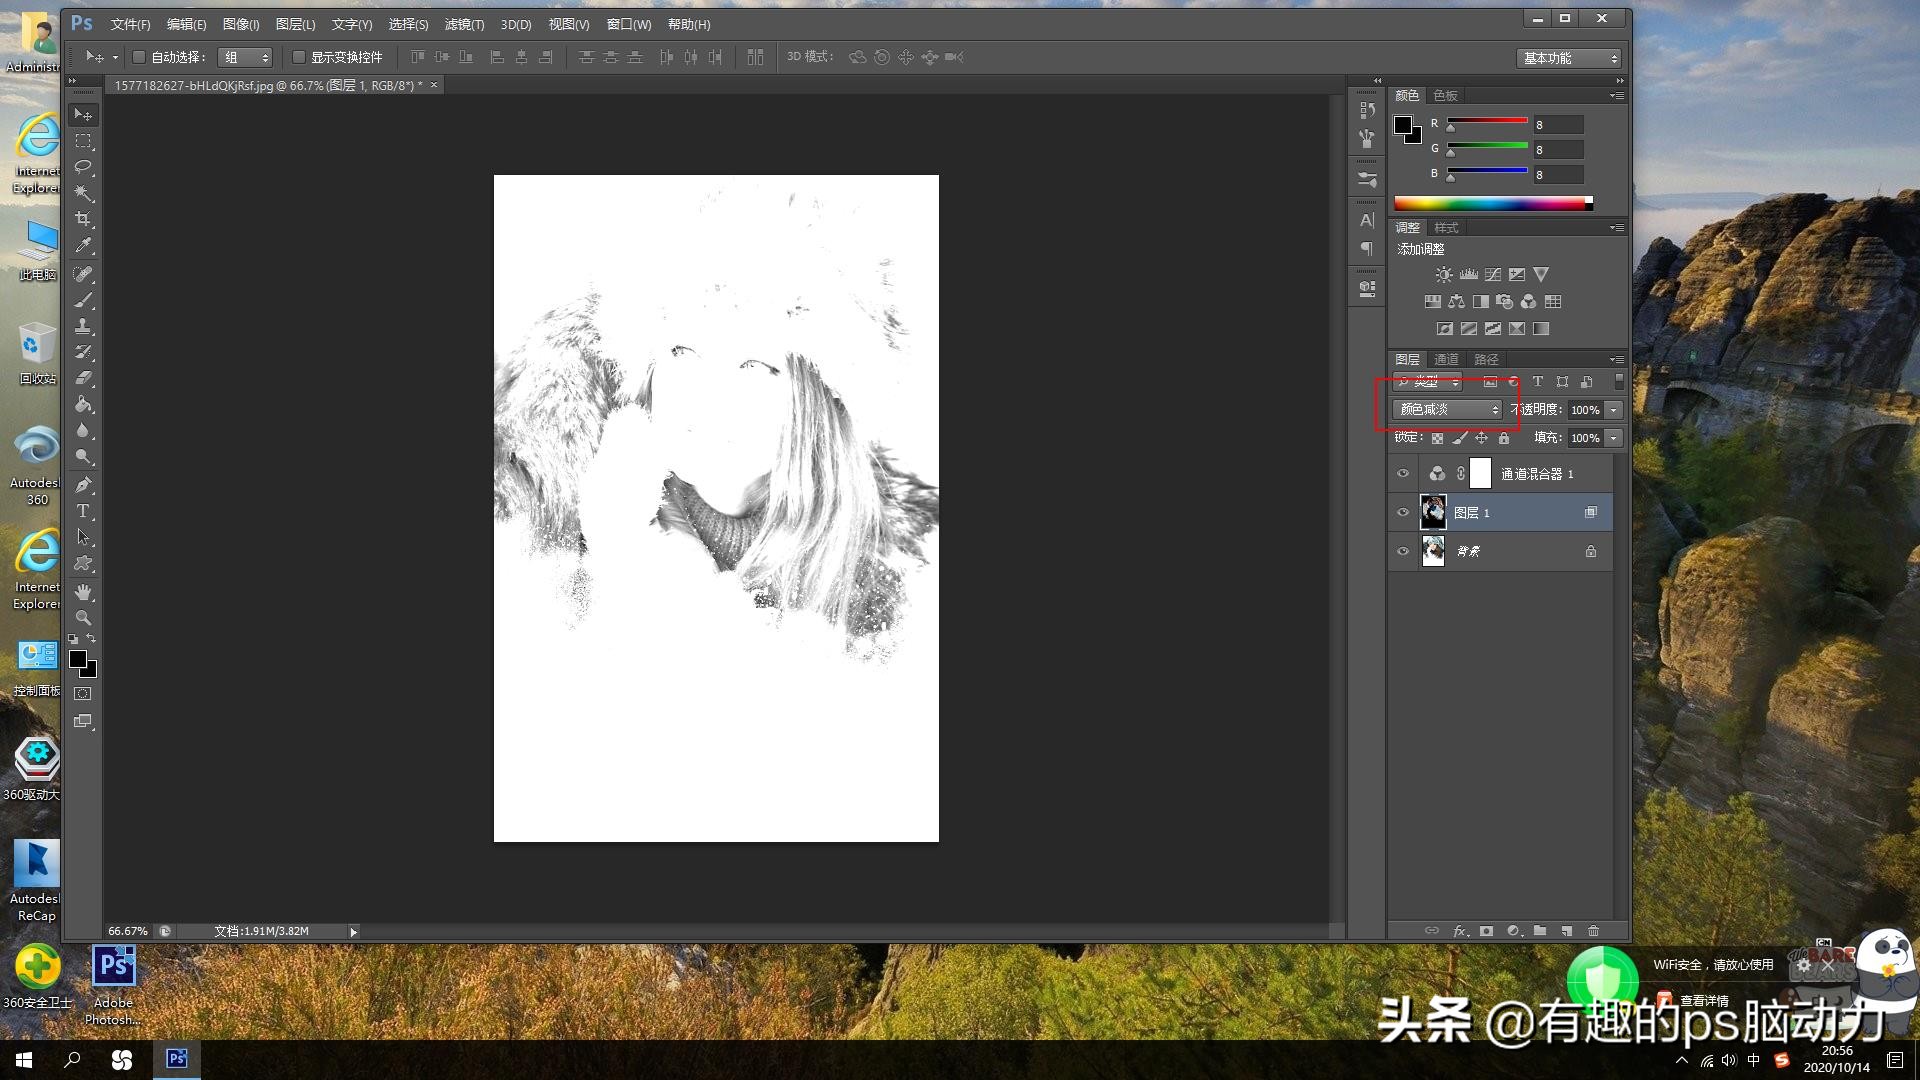Viewport: 1920px width, 1080px height.
Task: Switch to the 样式 tab
Action: click(x=1446, y=227)
